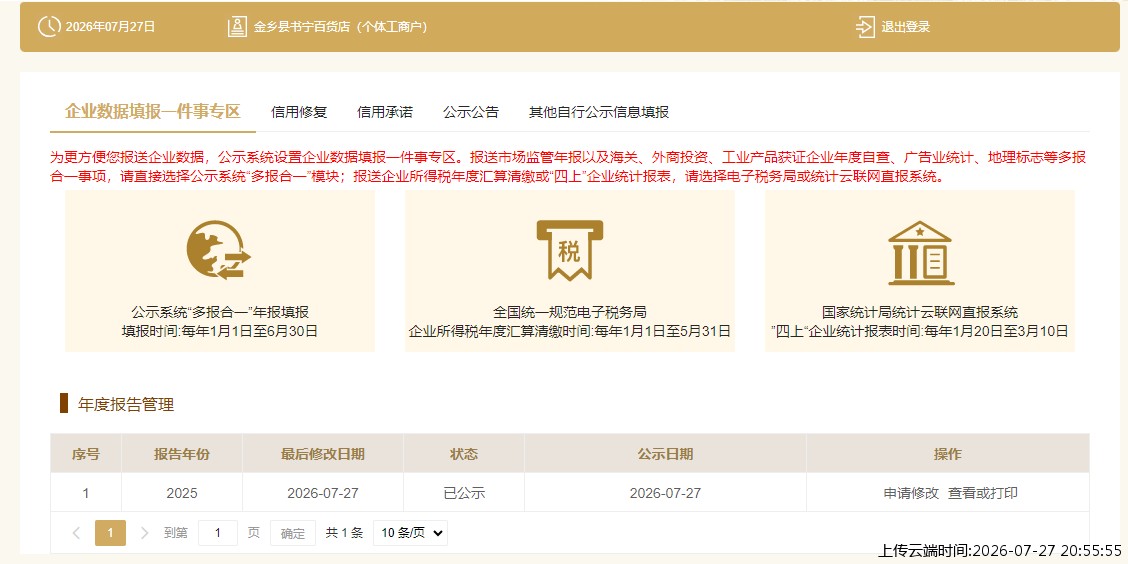Go to next page arrow in pagination
The height and width of the screenshot is (564, 1128).
click(145, 533)
